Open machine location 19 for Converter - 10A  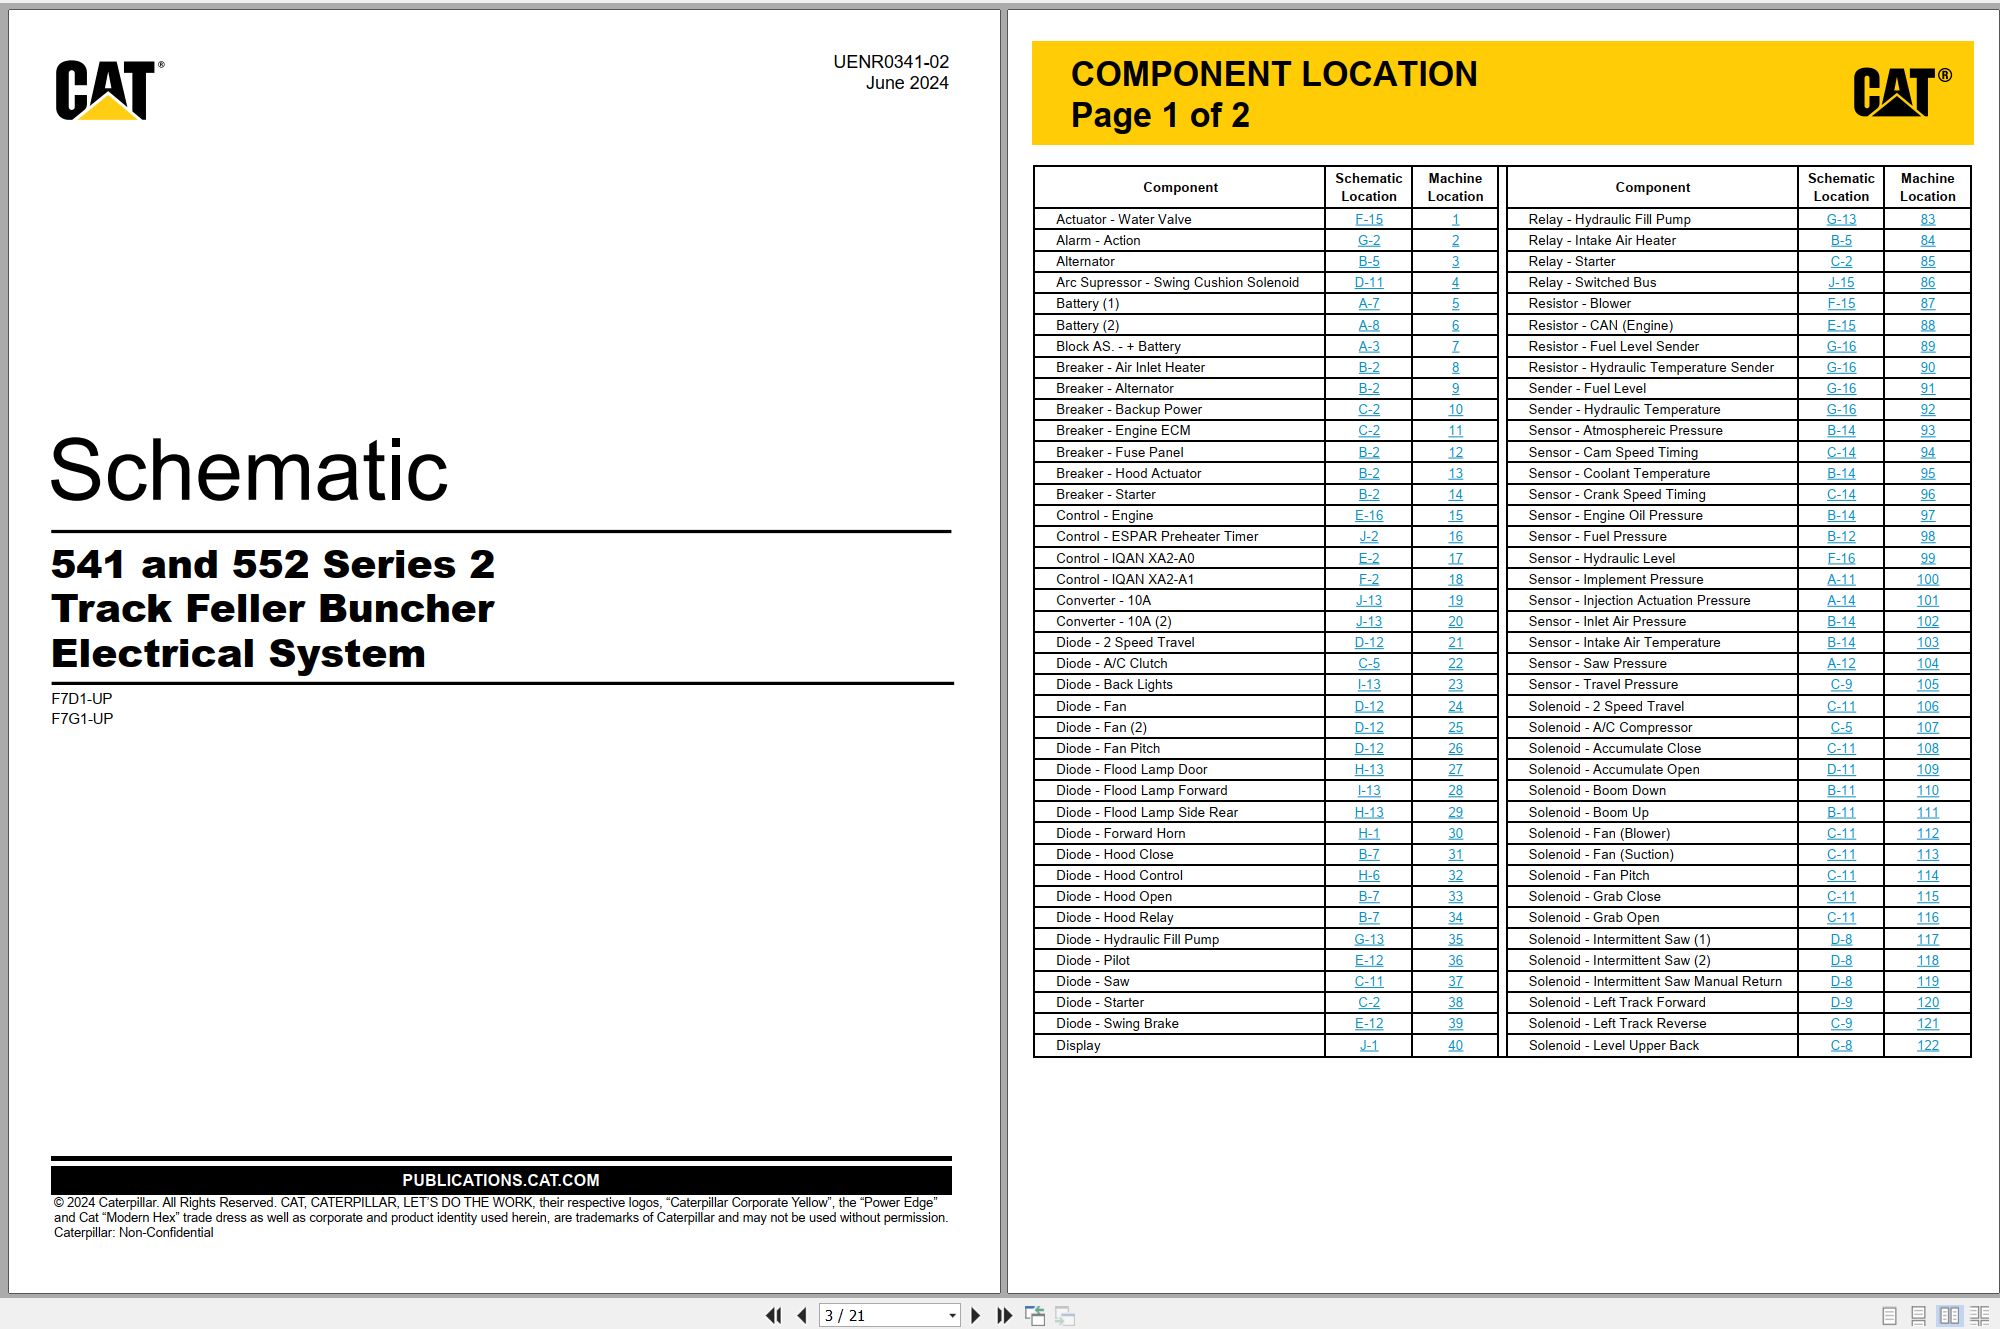click(1455, 601)
